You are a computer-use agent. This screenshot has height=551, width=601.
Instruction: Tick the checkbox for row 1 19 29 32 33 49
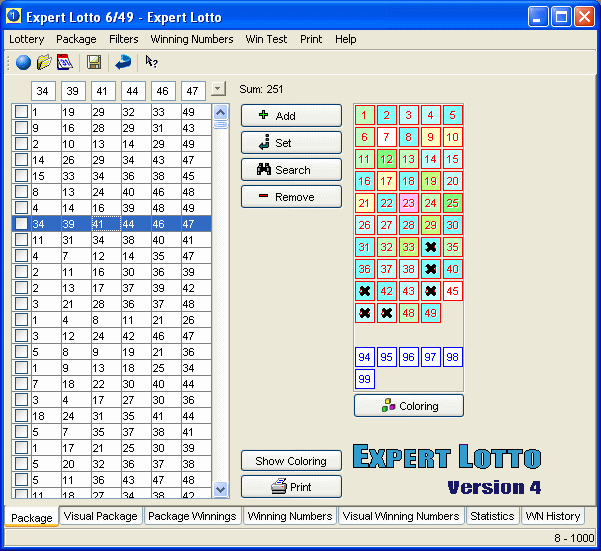tap(21, 112)
